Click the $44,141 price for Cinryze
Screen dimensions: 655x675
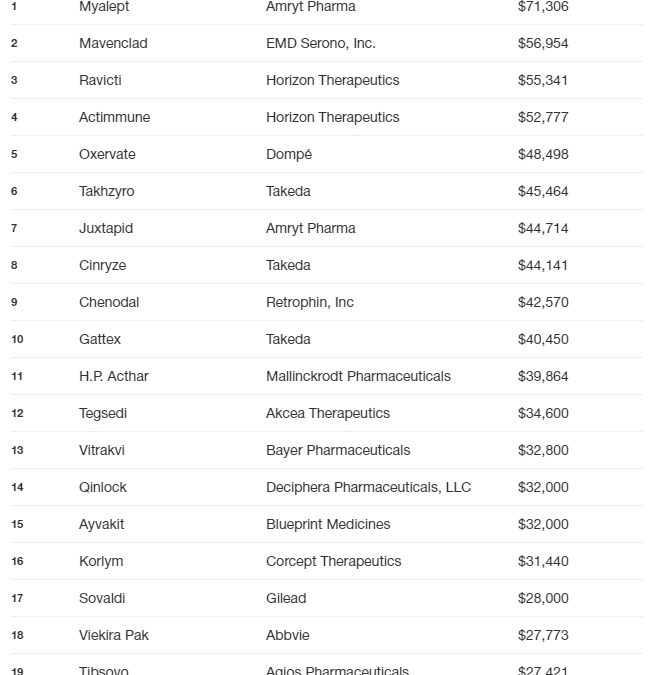coord(543,265)
